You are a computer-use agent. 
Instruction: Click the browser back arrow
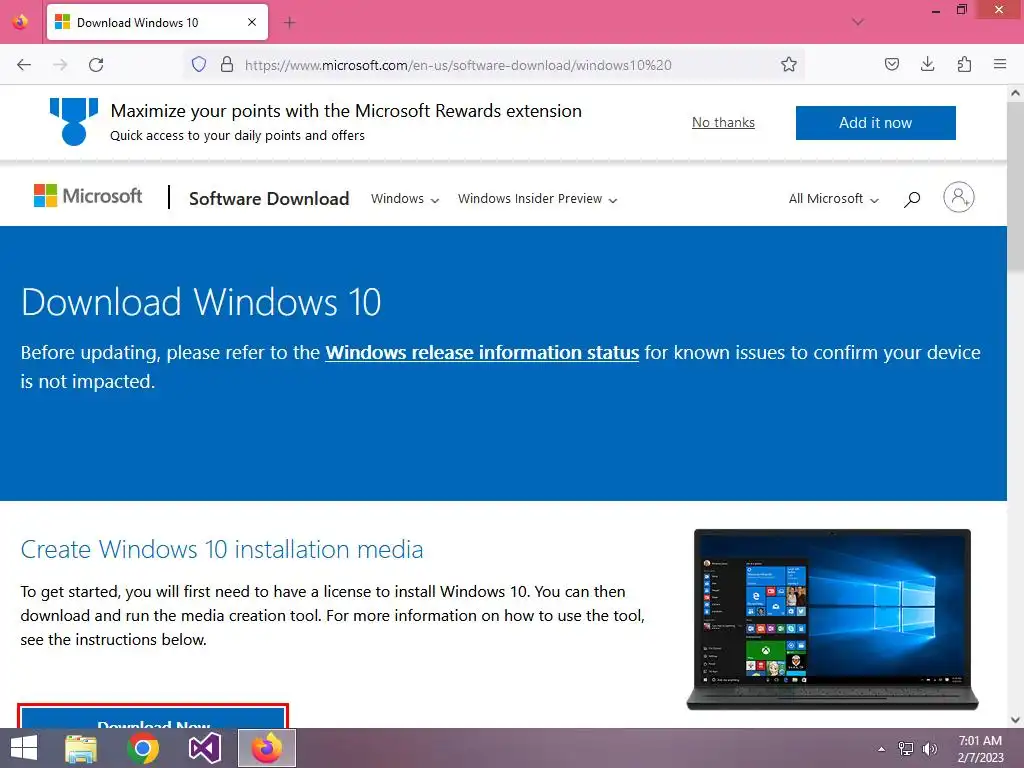pos(24,65)
